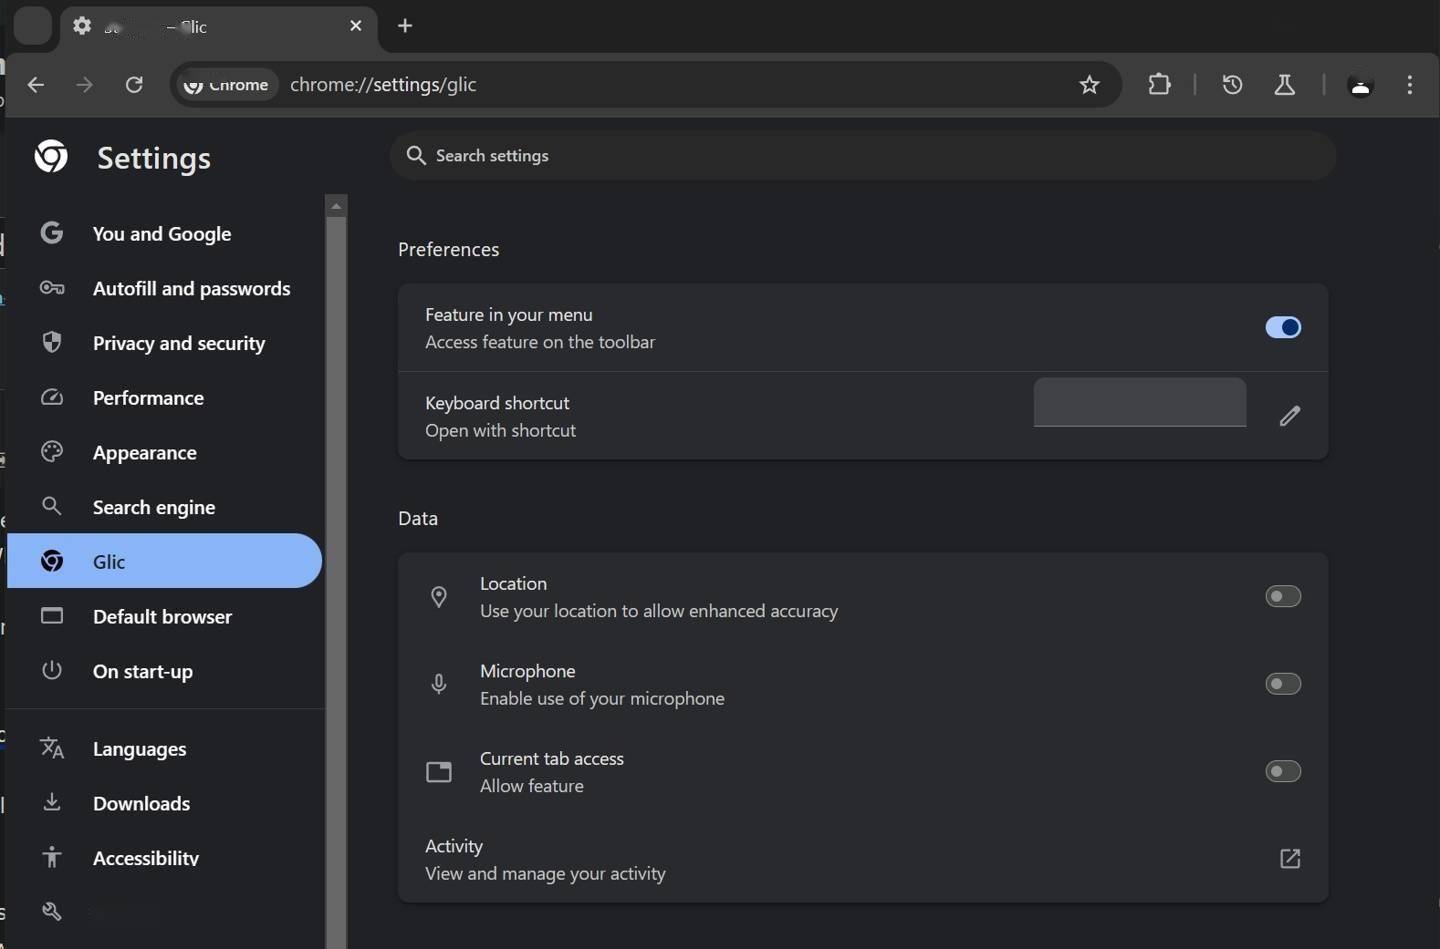
Task: Click the download arrow icon in sidebar
Action: click(52, 802)
